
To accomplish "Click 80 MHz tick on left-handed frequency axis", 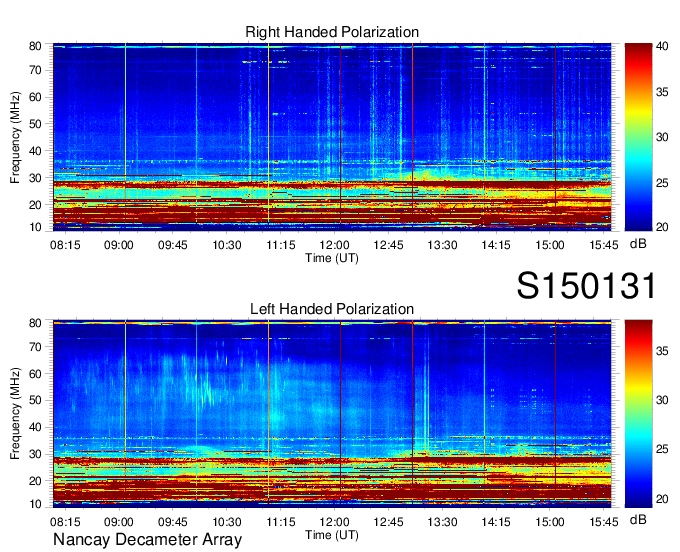I will [35, 323].
